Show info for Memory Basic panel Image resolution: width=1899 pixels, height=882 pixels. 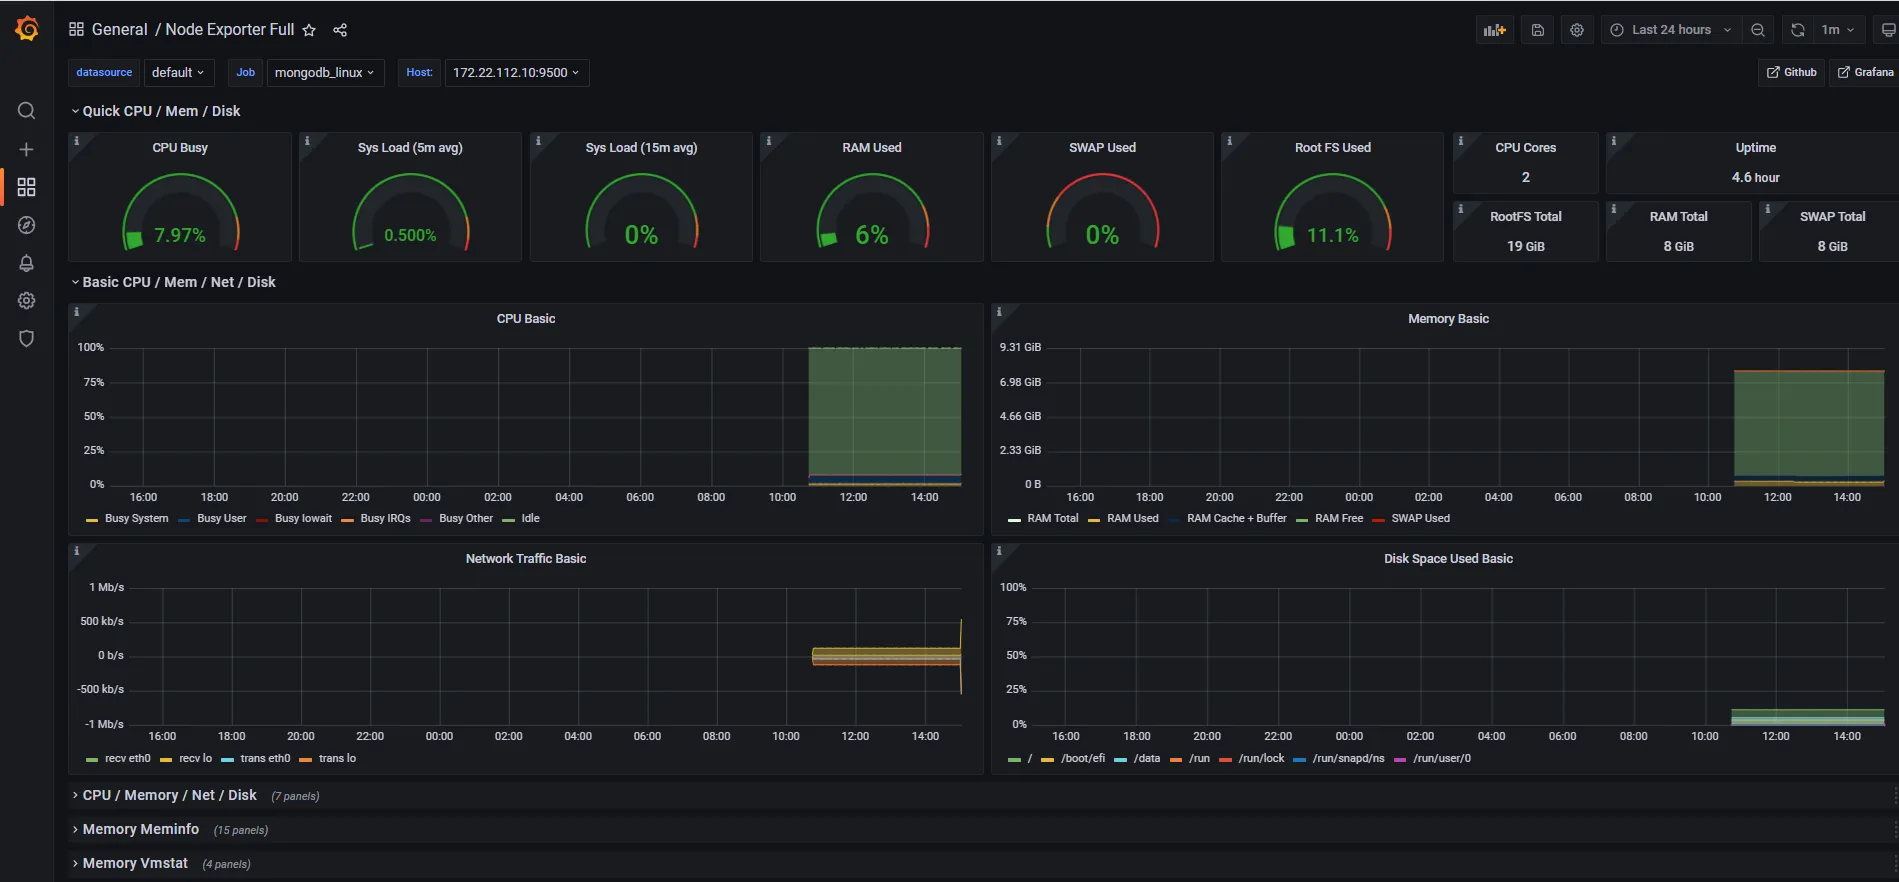pos(998,312)
